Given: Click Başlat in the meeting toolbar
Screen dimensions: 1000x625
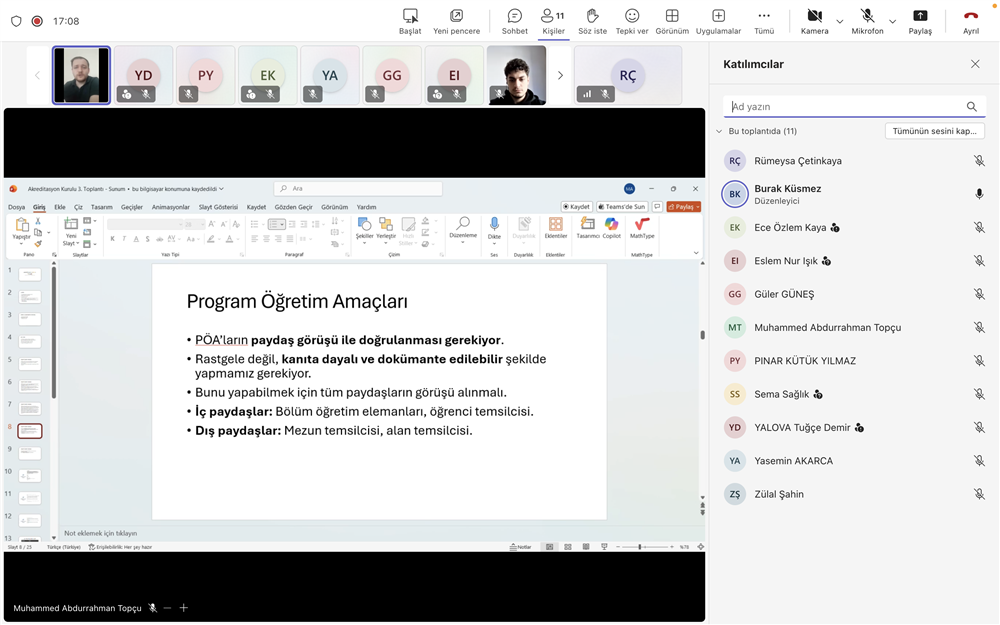Looking at the screenshot, I should click(410, 17).
